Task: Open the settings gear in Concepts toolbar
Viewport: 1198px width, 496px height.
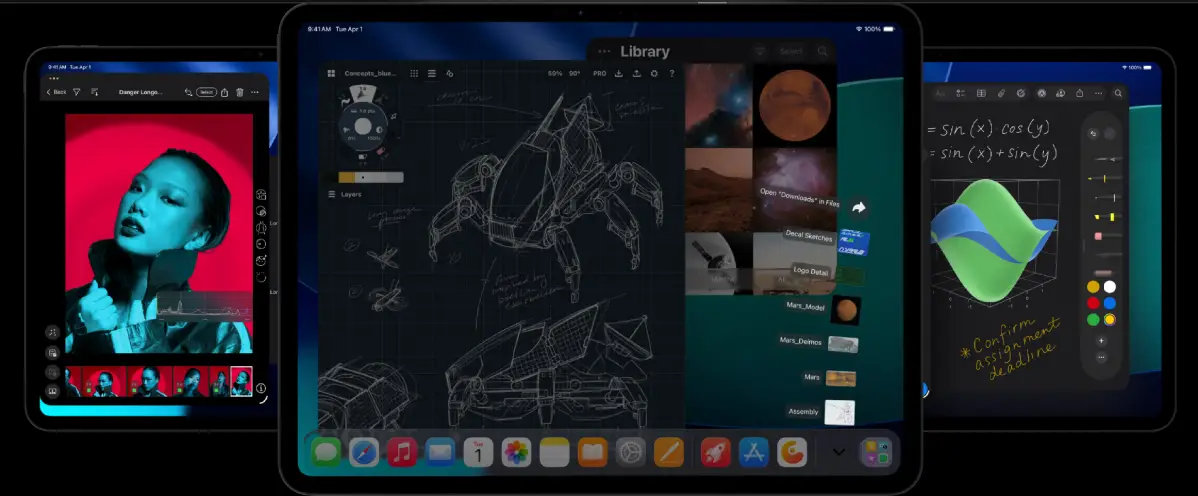Action: click(x=654, y=73)
